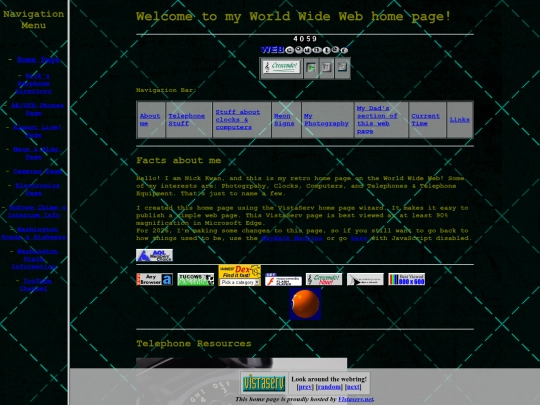Click the AOL Members' Choice badge
Screen dimensions: 540x405
(154, 255)
